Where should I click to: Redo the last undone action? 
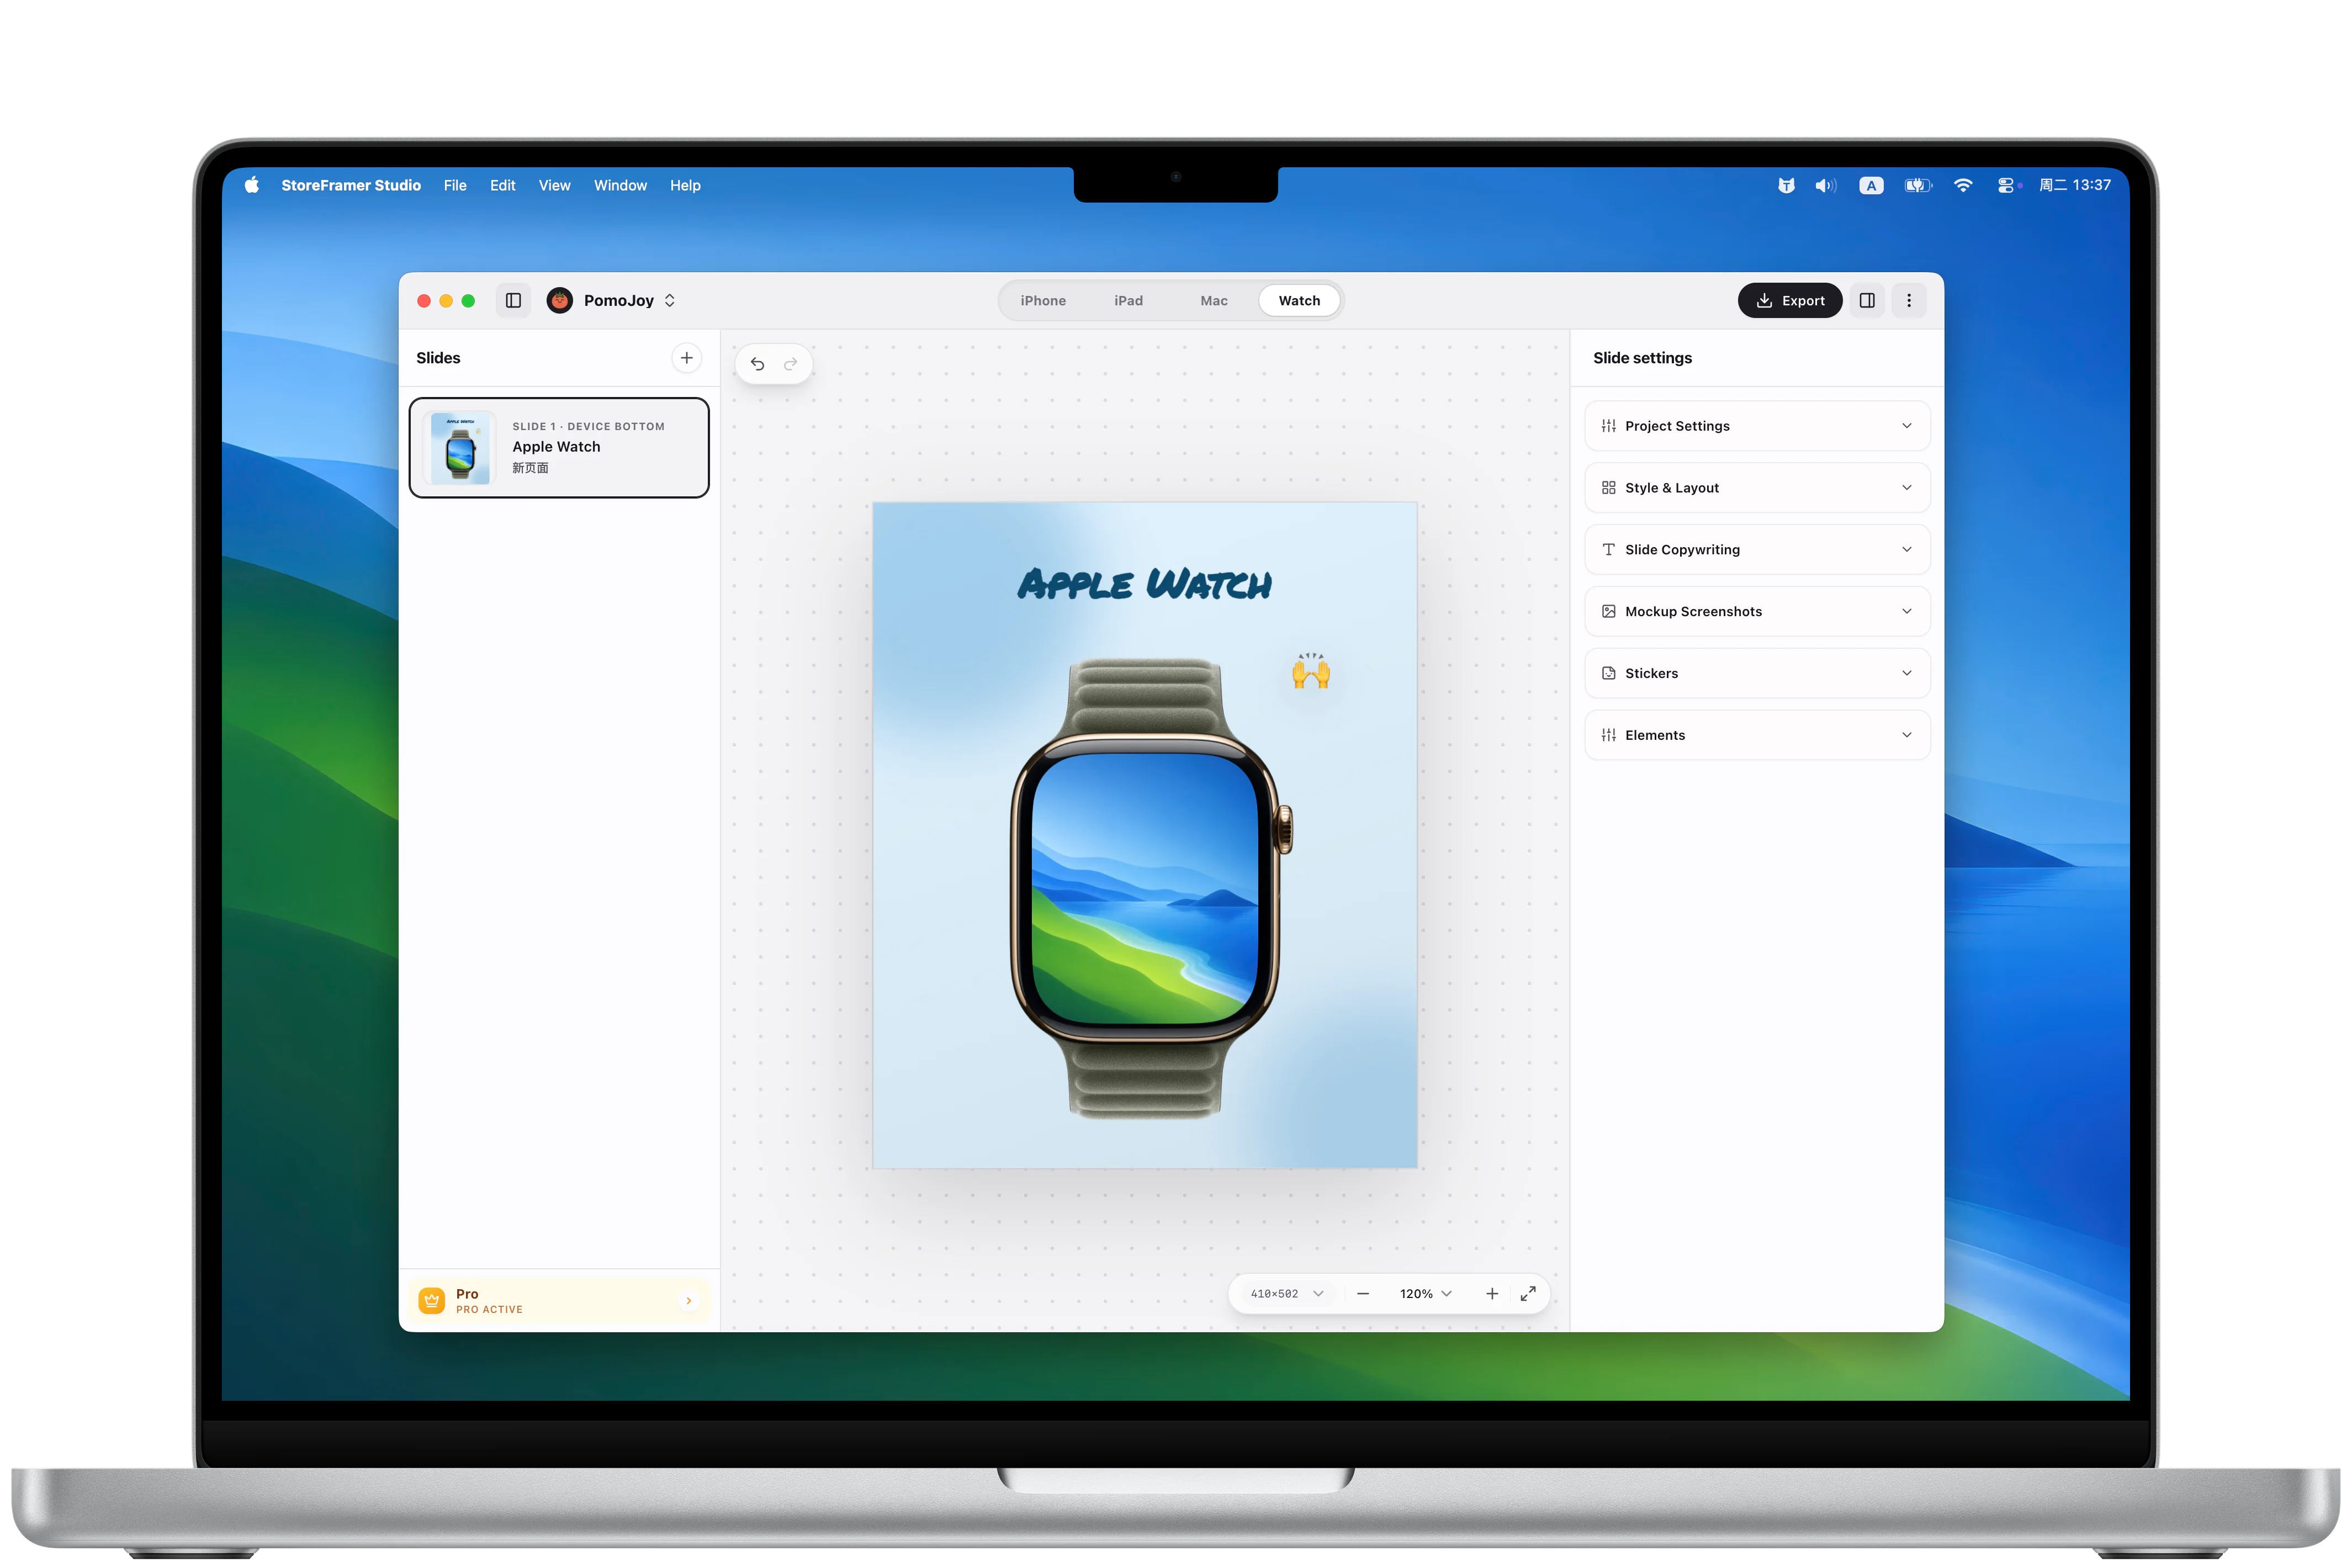[x=791, y=364]
